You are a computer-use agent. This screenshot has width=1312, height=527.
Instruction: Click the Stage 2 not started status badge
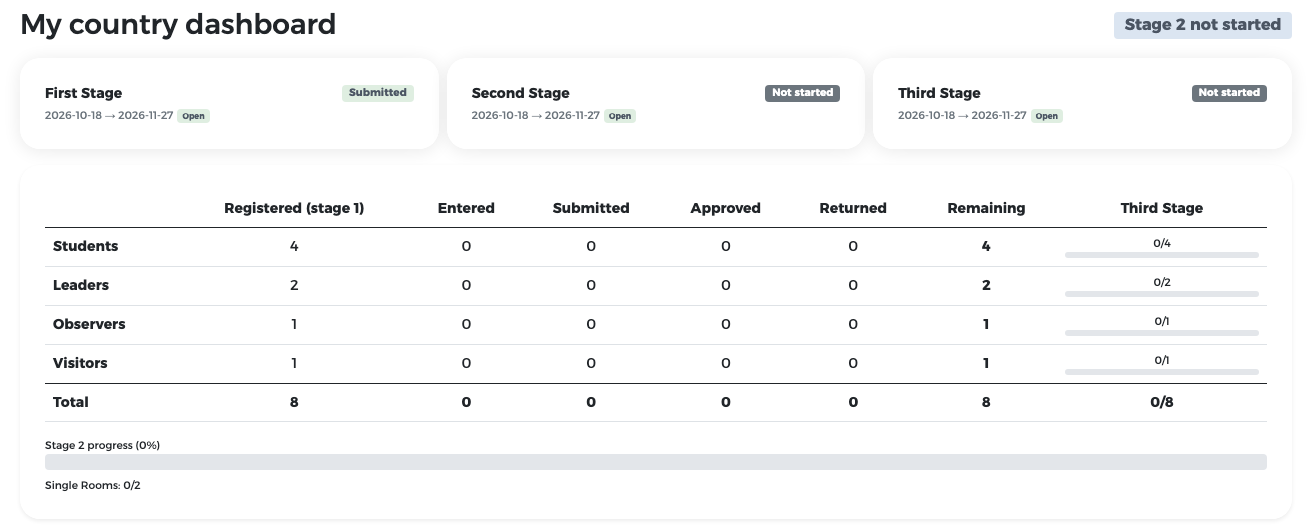1202,25
